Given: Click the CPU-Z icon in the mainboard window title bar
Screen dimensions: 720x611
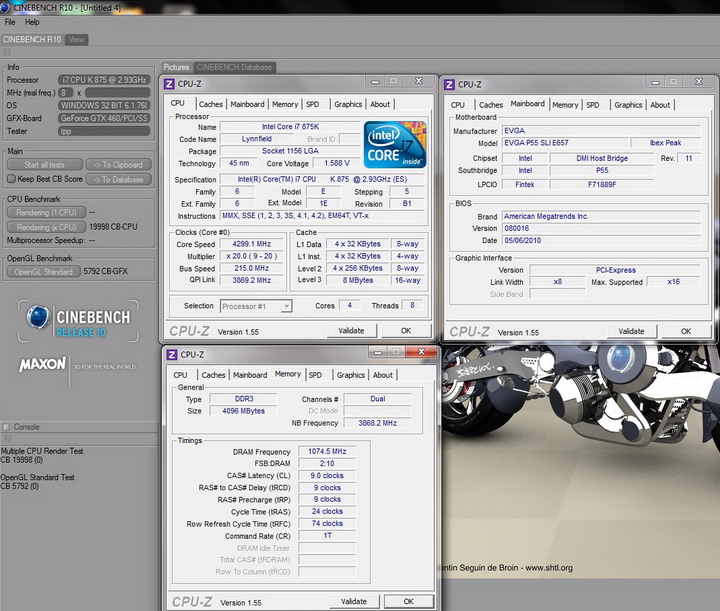Looking at the screenshot, I should click(x=450, y=84).
